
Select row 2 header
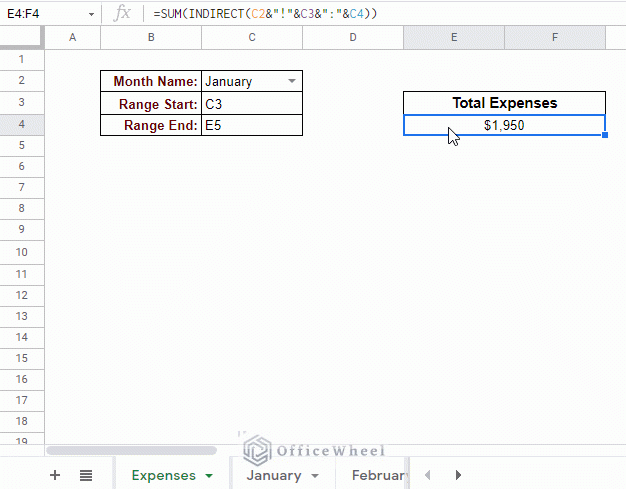[22, 81]
